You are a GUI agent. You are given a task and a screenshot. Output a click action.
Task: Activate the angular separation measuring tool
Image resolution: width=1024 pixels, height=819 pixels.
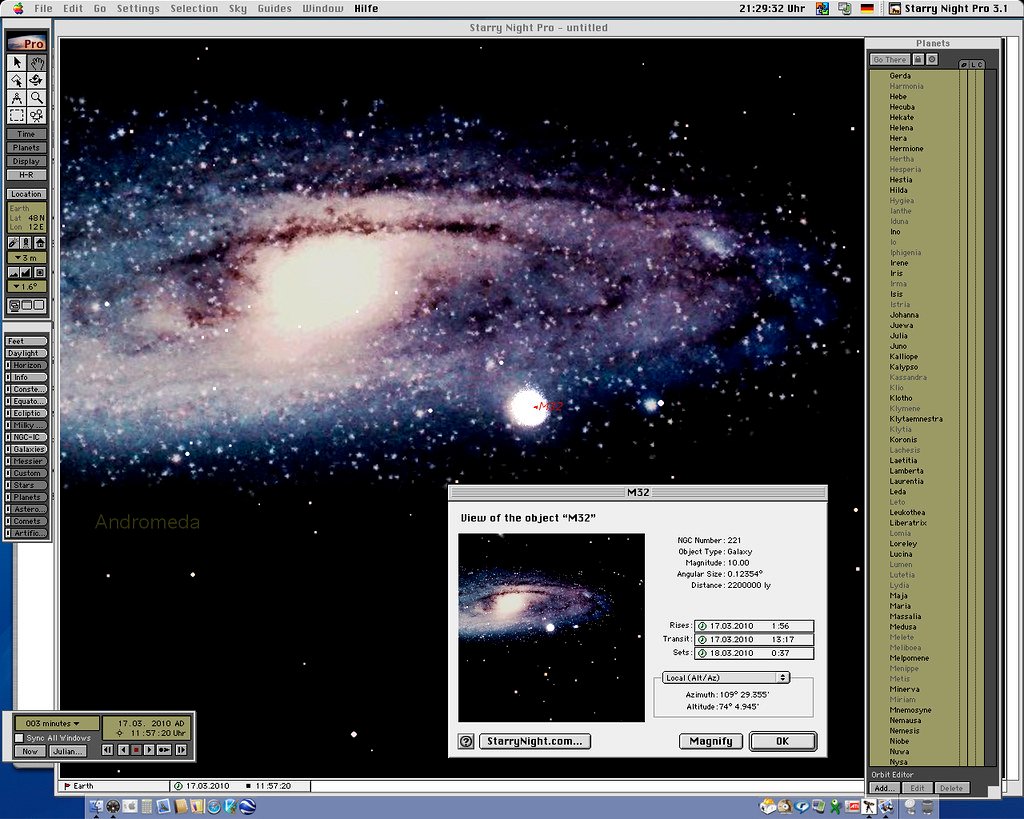tap(17, 97)
